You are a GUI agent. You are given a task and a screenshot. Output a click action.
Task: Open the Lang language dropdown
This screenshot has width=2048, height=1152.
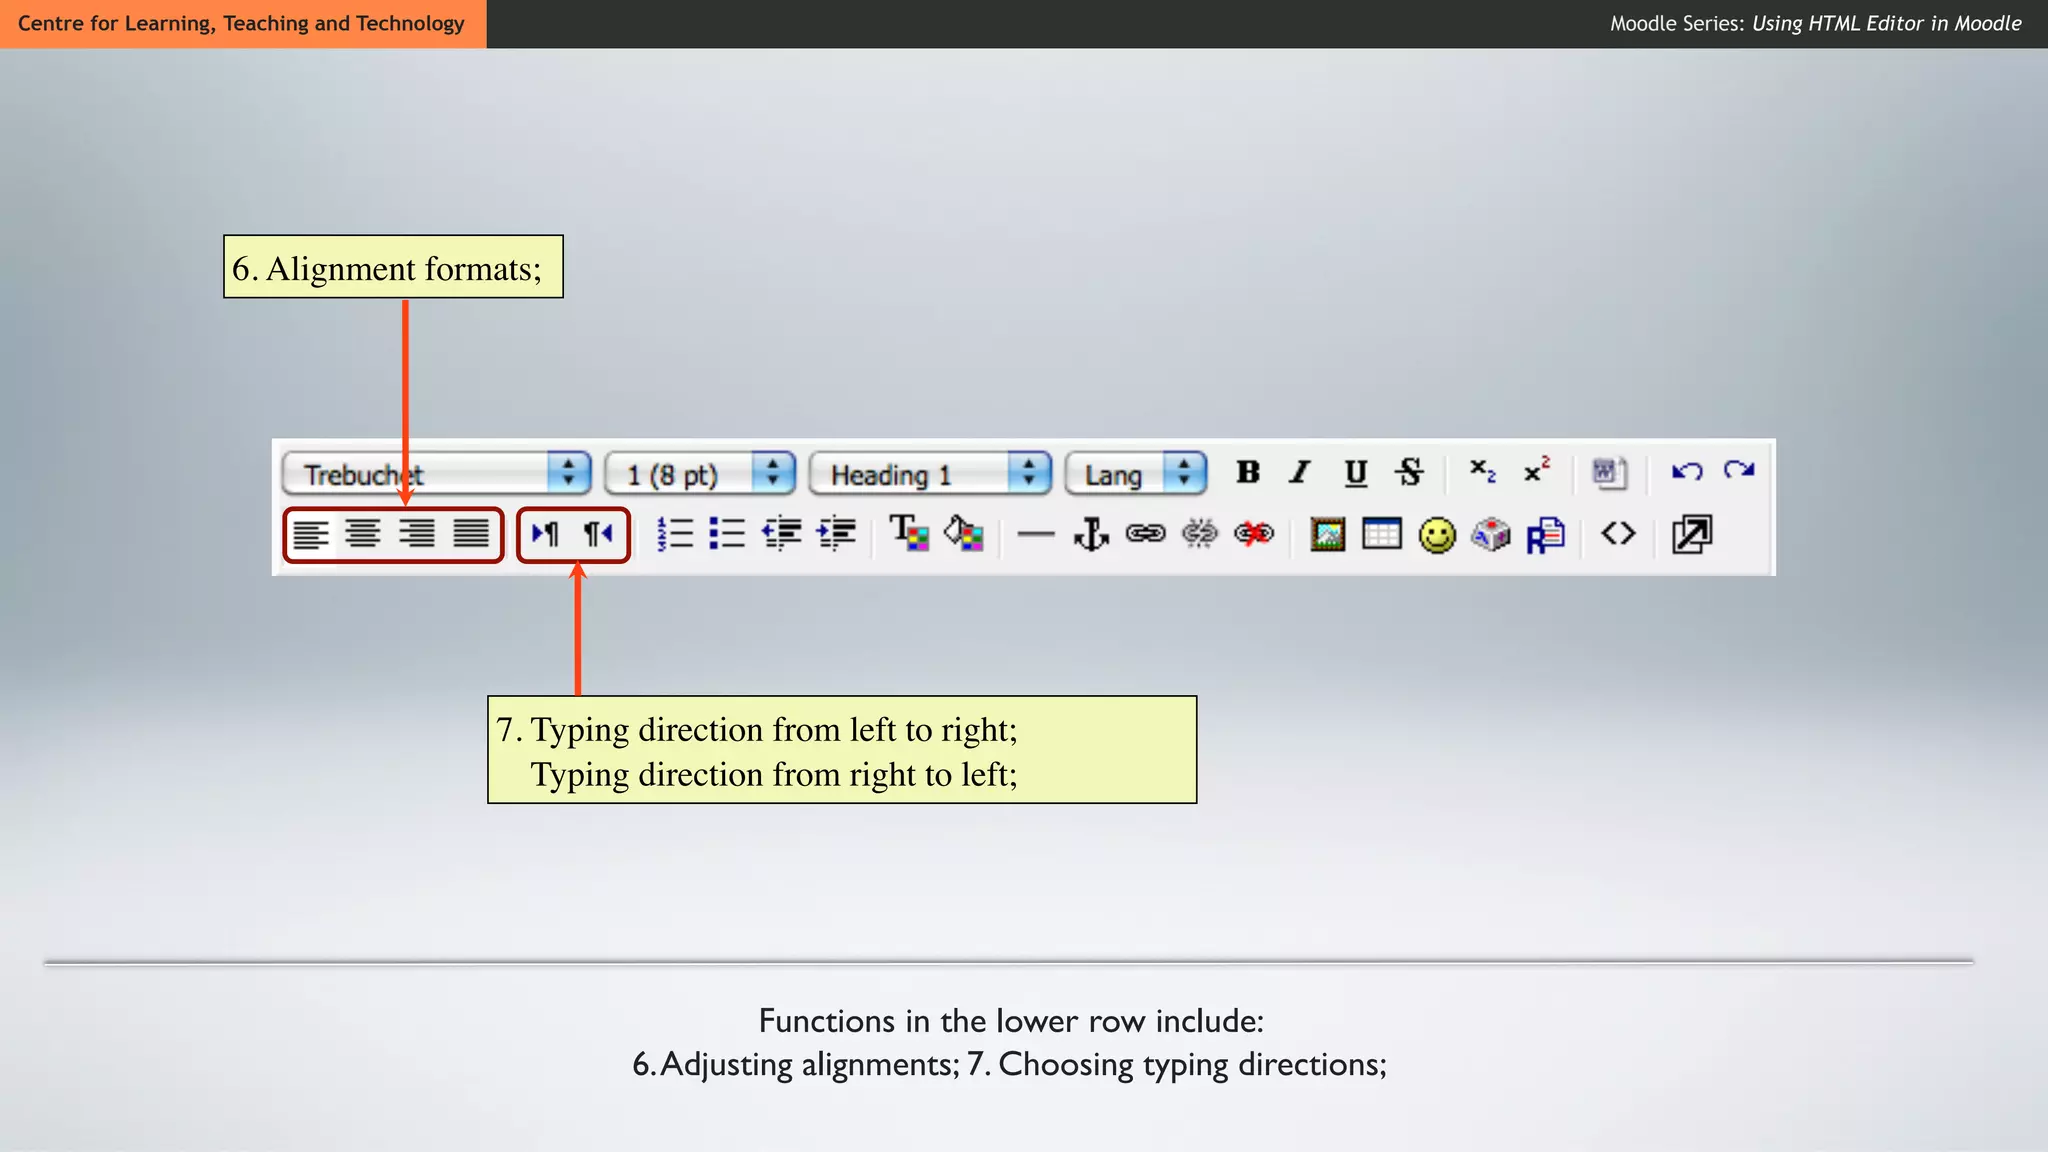click(1184, 473)
